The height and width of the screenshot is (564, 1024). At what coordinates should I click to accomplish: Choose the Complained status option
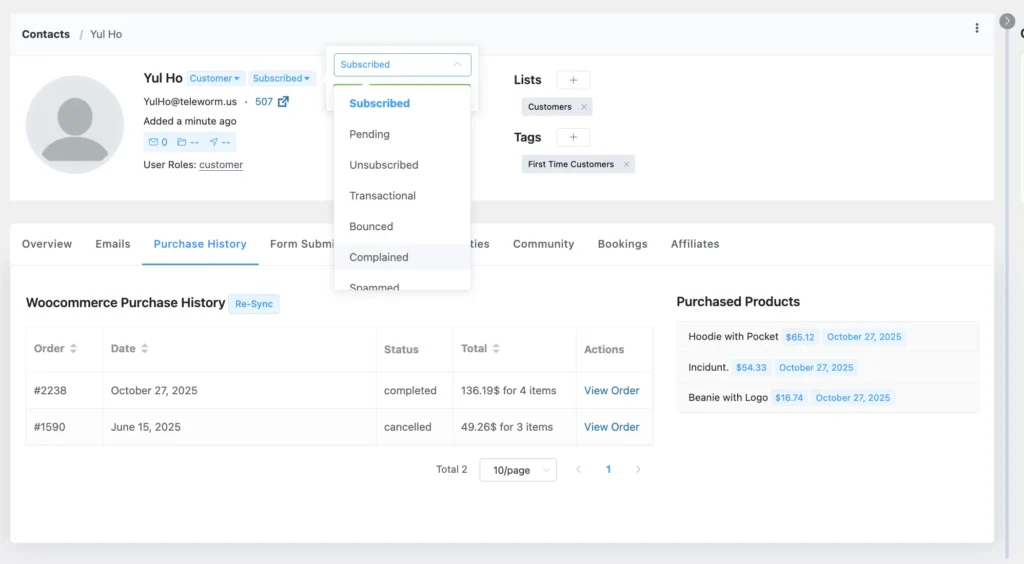379,257
